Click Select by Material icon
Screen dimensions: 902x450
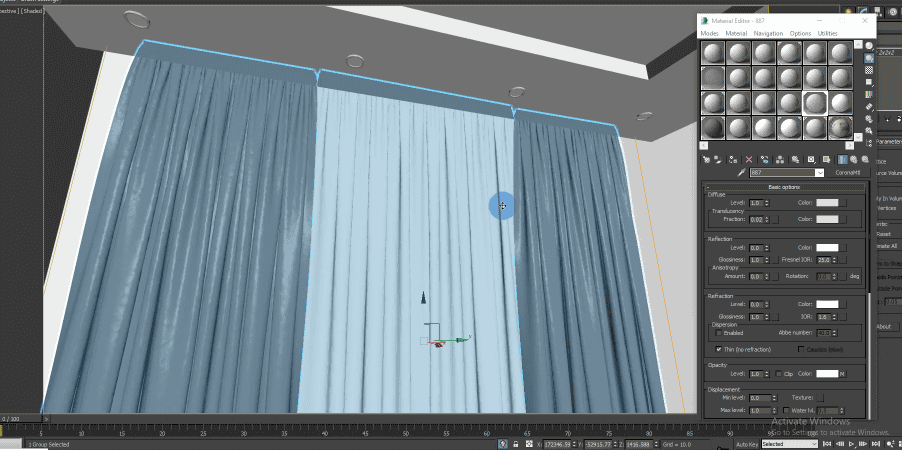tap(869, 131)
